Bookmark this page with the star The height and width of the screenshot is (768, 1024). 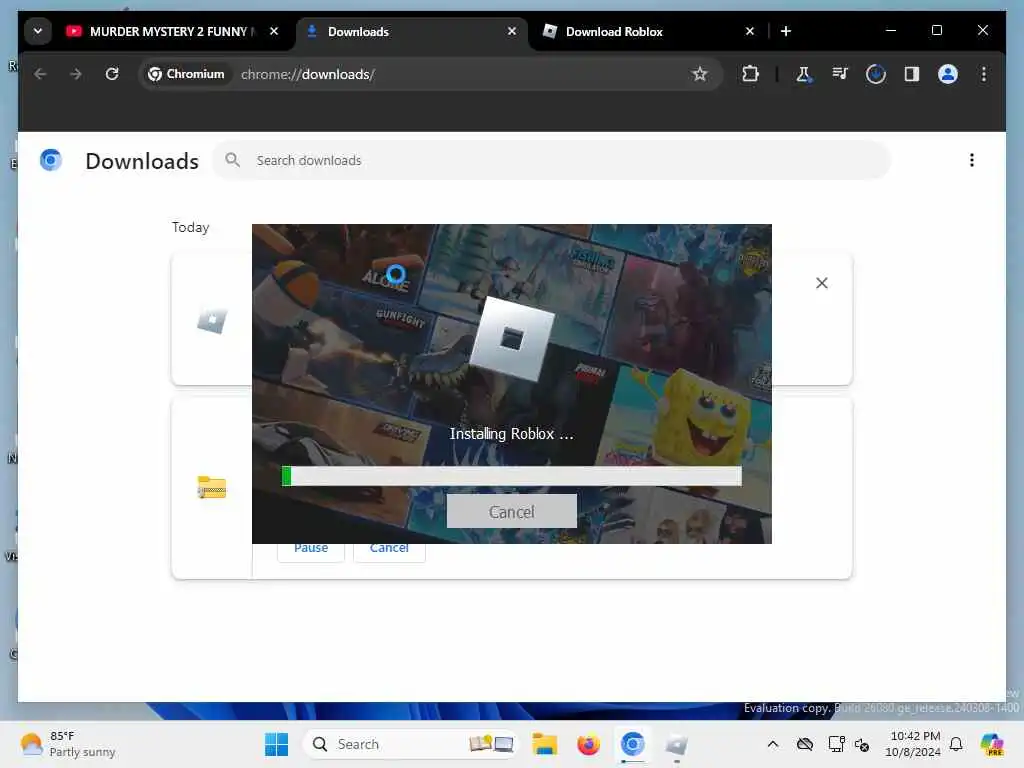pos(700,74)
